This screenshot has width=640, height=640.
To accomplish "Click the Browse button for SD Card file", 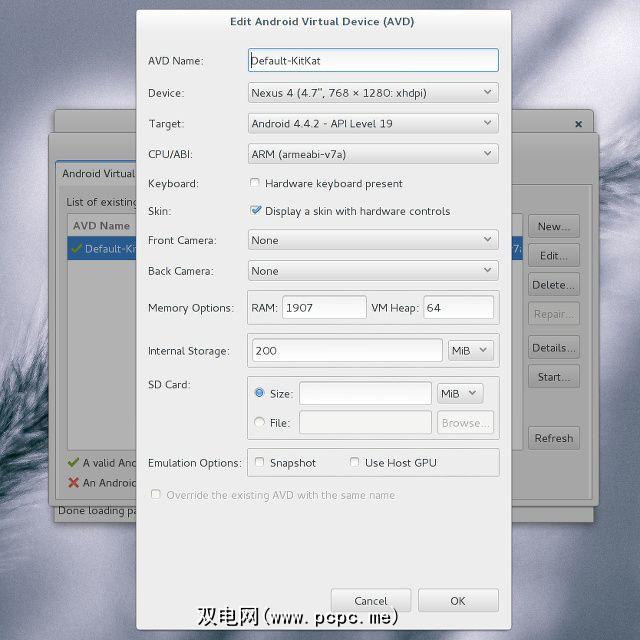I will point(465,422).
